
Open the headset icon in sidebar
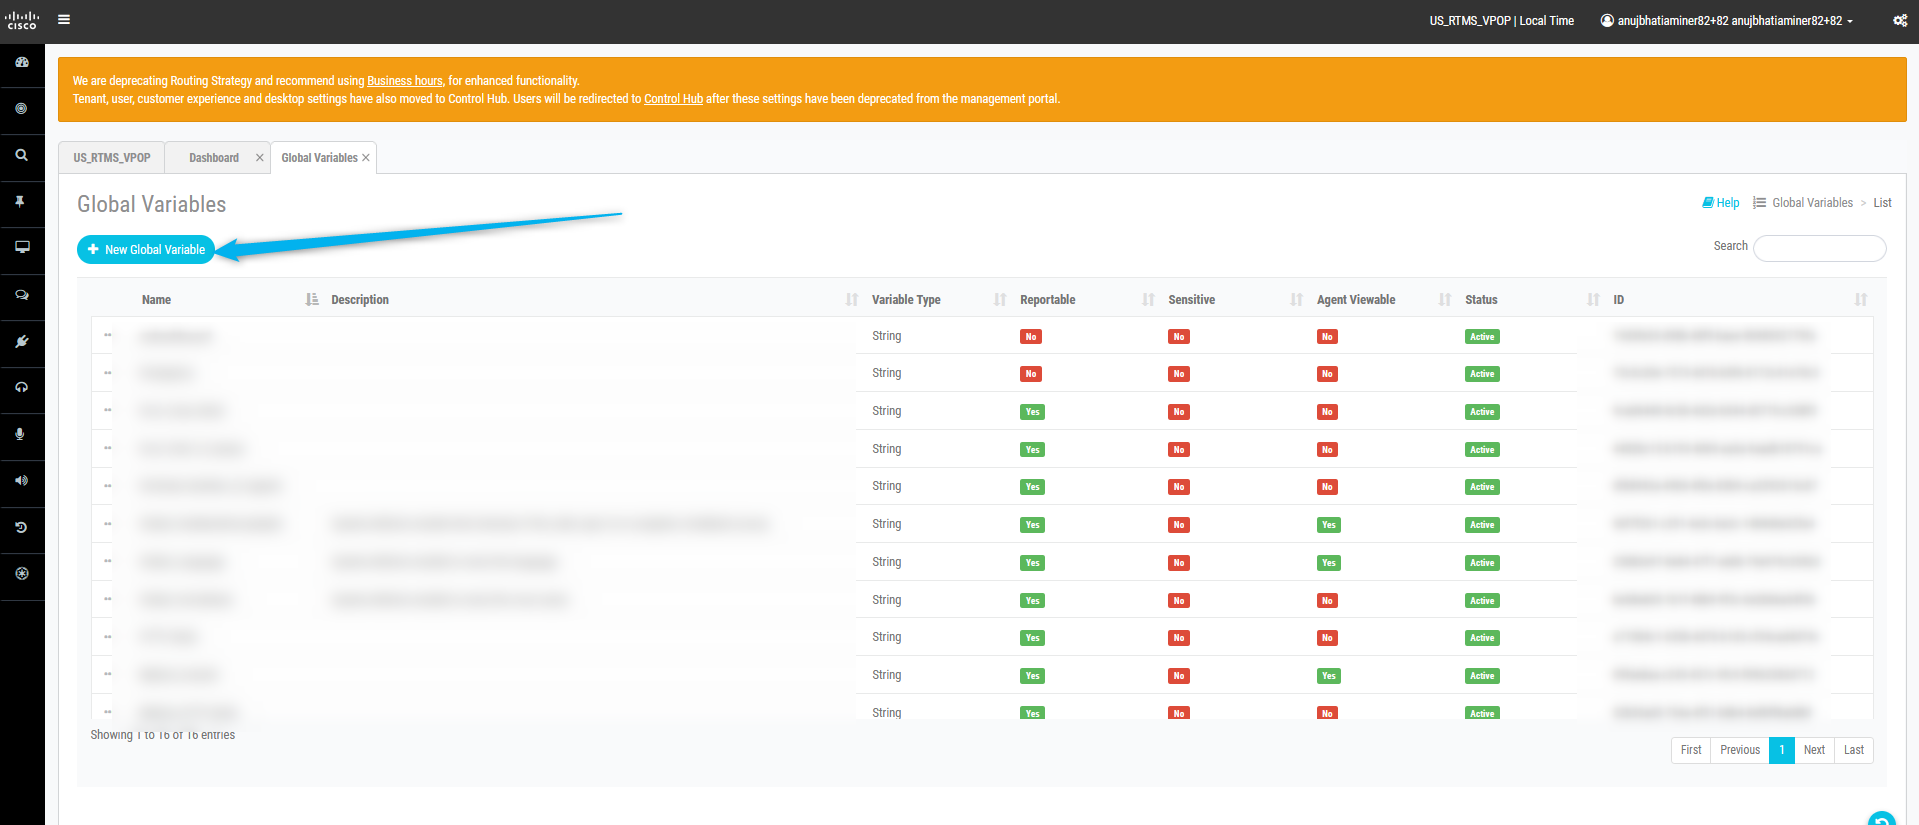[x=22, y=387]
